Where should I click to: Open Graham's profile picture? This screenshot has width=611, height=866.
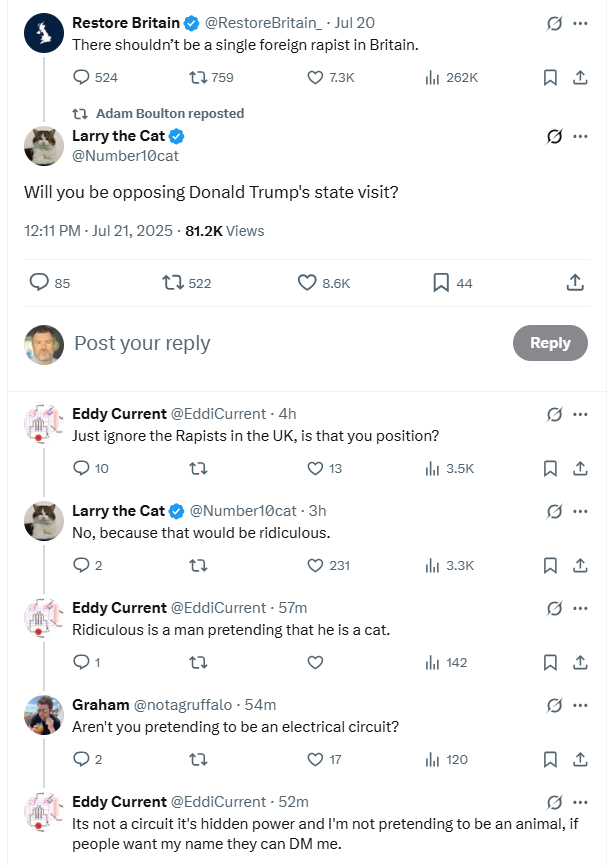tap(44, 715)
